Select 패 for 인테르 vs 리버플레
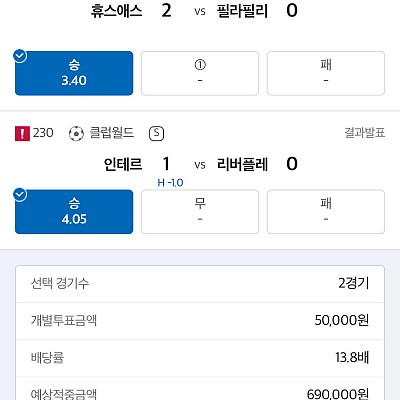Image resolution: width=400 pixels, height=400 pixels. tap(326, 212)
